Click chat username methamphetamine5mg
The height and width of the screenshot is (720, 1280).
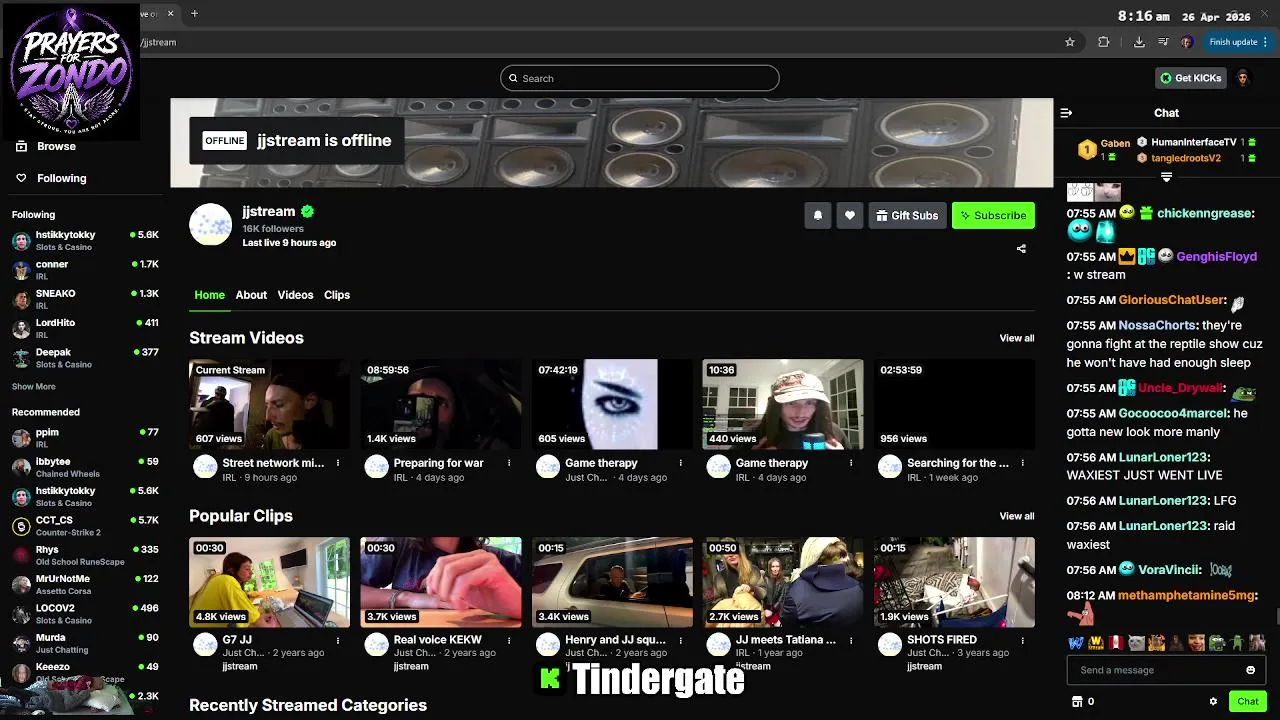point(1186,595)
